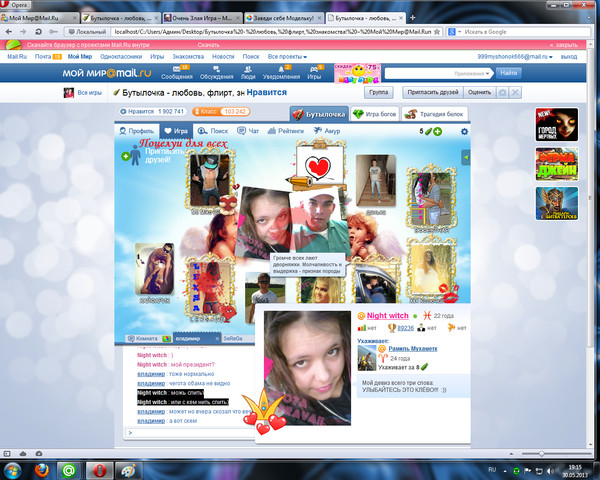Open the Поиск tab in game
This screenshot has height=480, width=600.
[x=213, y=131]
